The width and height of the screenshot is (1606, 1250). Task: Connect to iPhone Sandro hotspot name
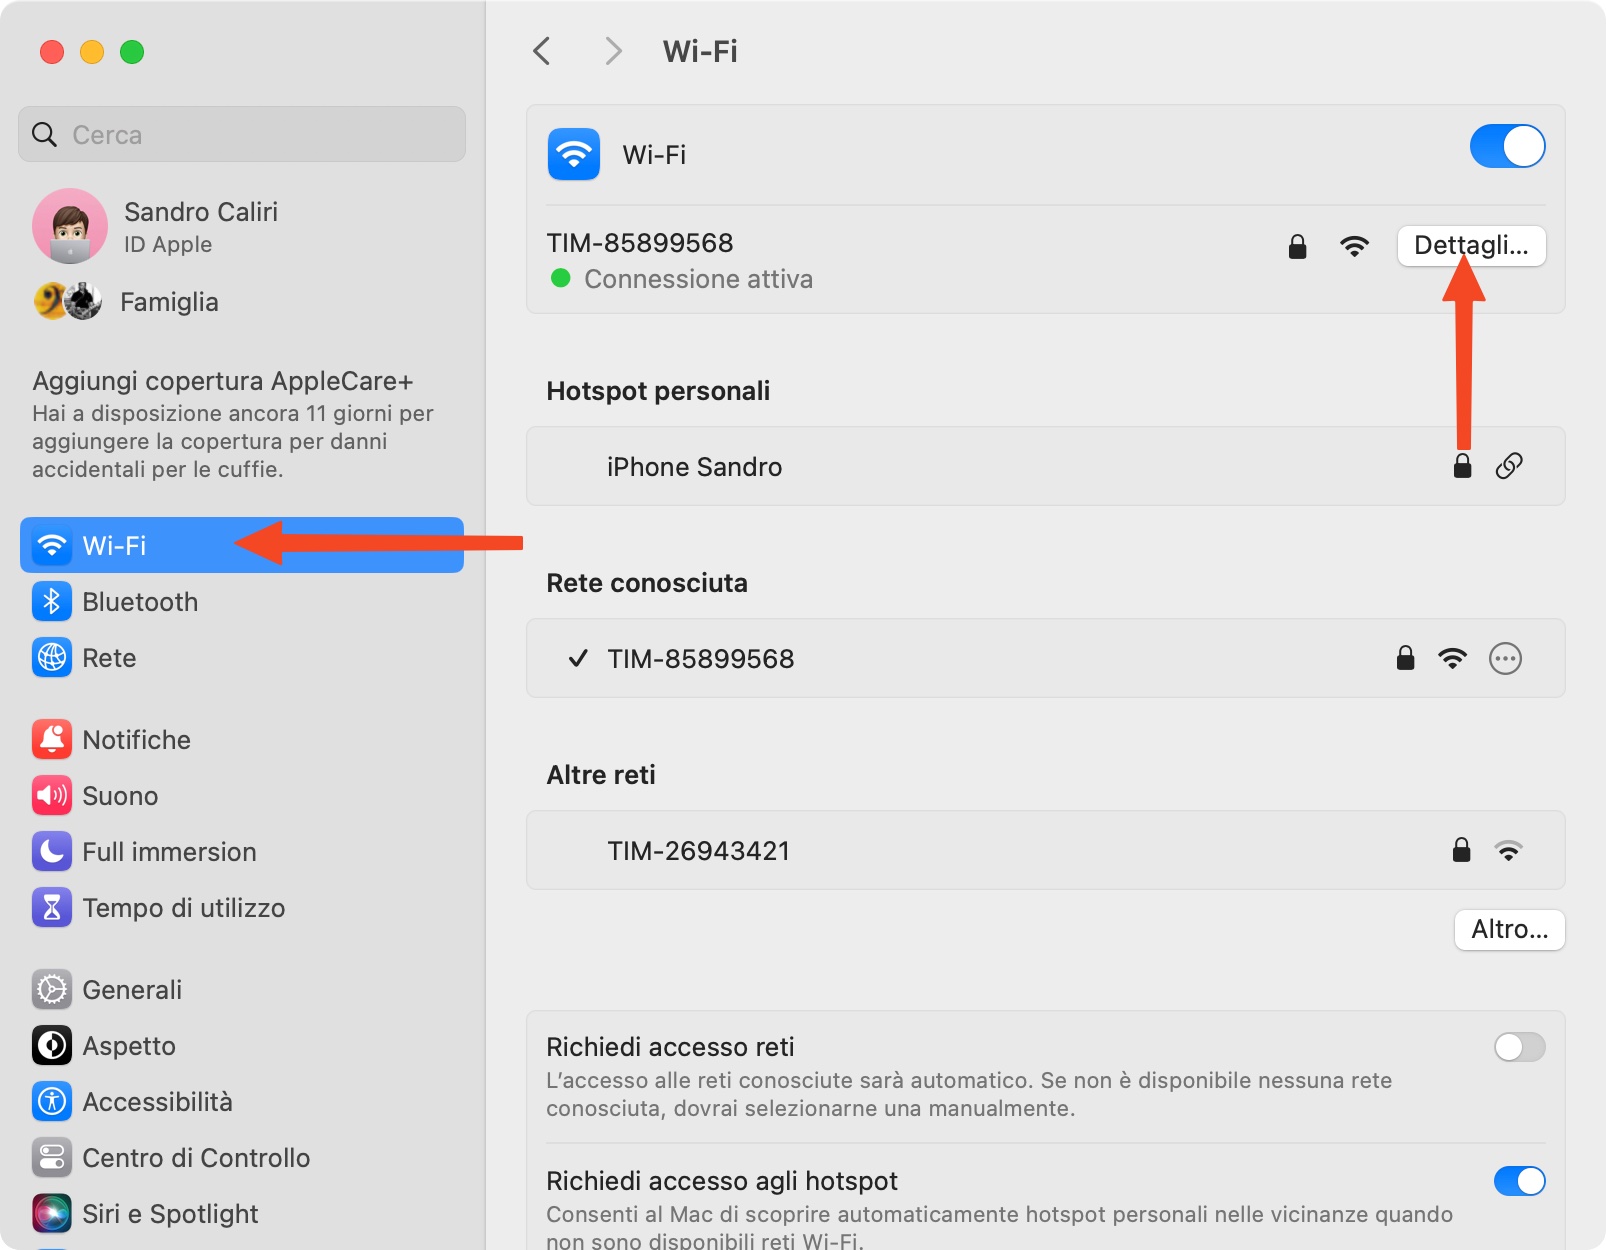(x=694, y=467)
